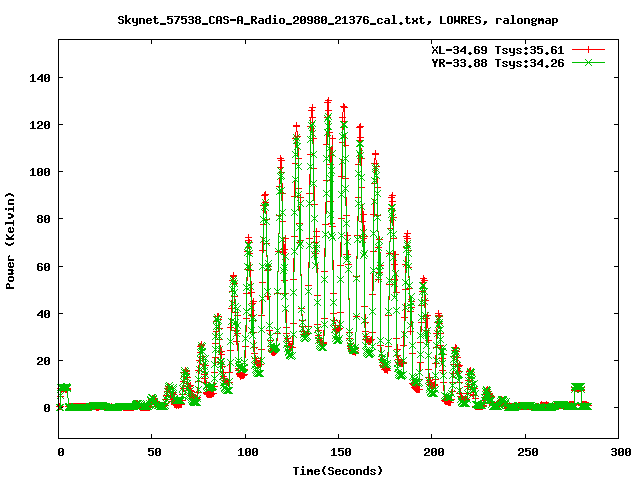Click the x-axis tick label 50
The image size is (640, 480).
[154, 452]
